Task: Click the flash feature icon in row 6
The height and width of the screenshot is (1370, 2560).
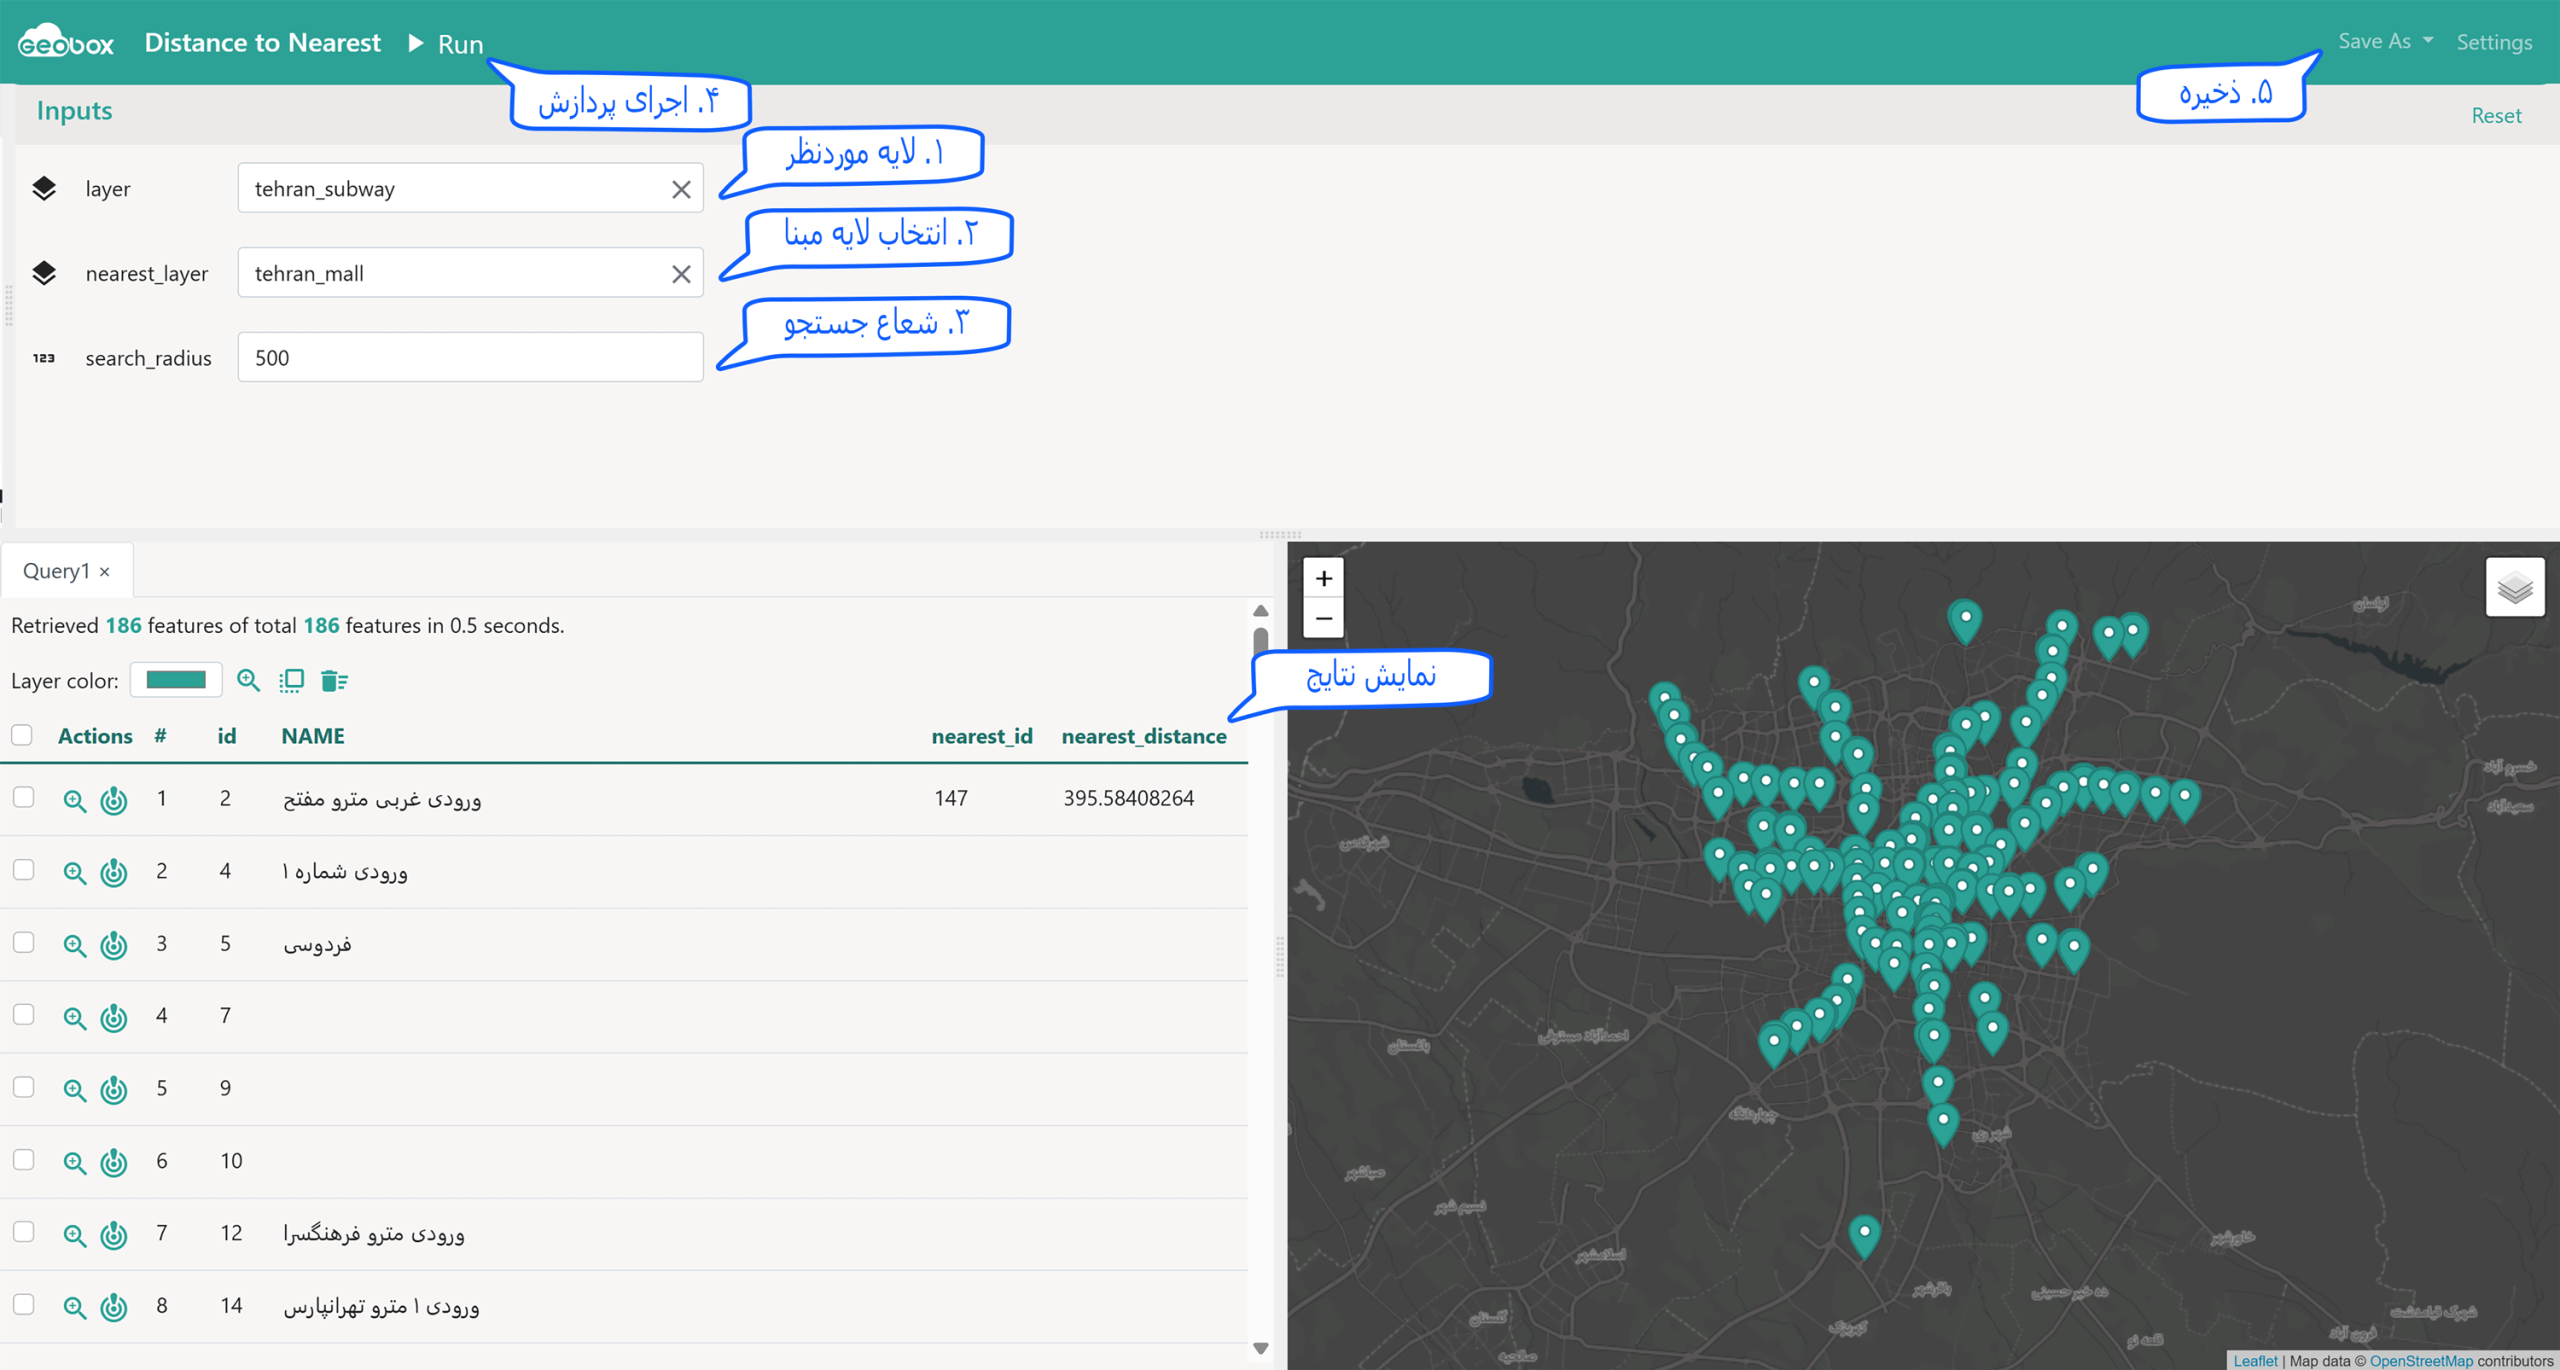Action: coord(114,1162)
